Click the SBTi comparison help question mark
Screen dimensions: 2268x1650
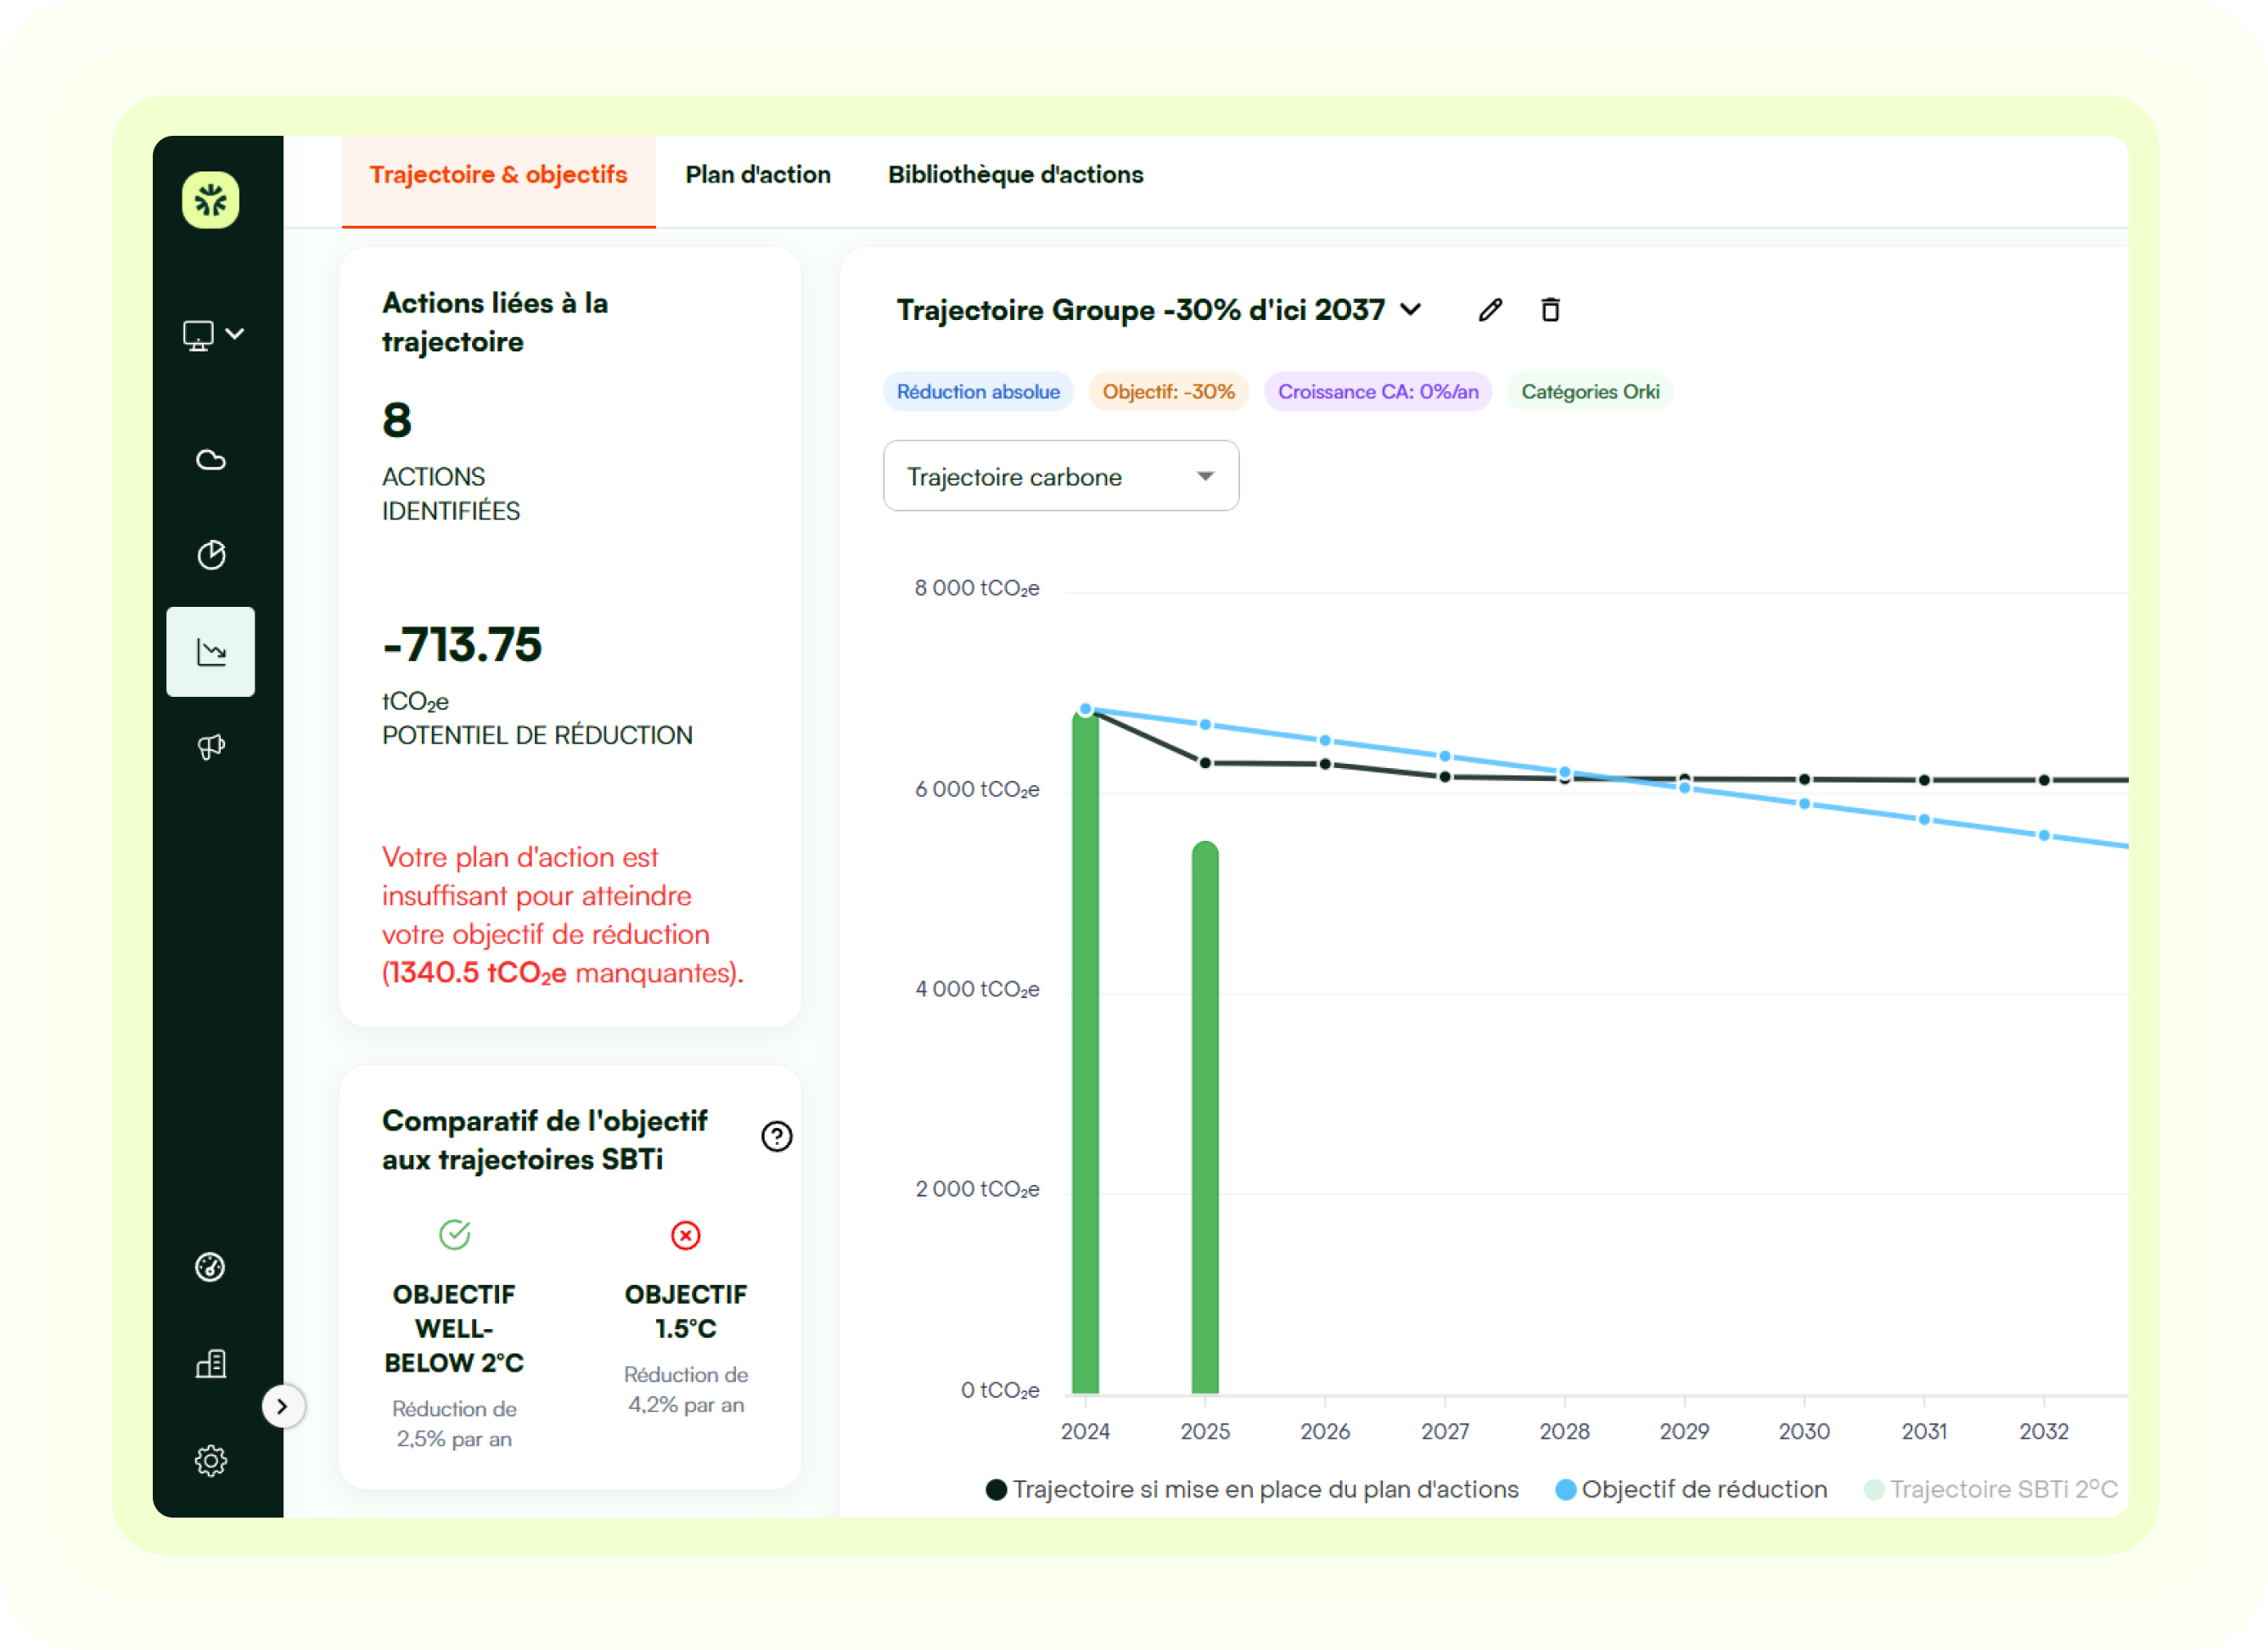tap(777, 1136)
